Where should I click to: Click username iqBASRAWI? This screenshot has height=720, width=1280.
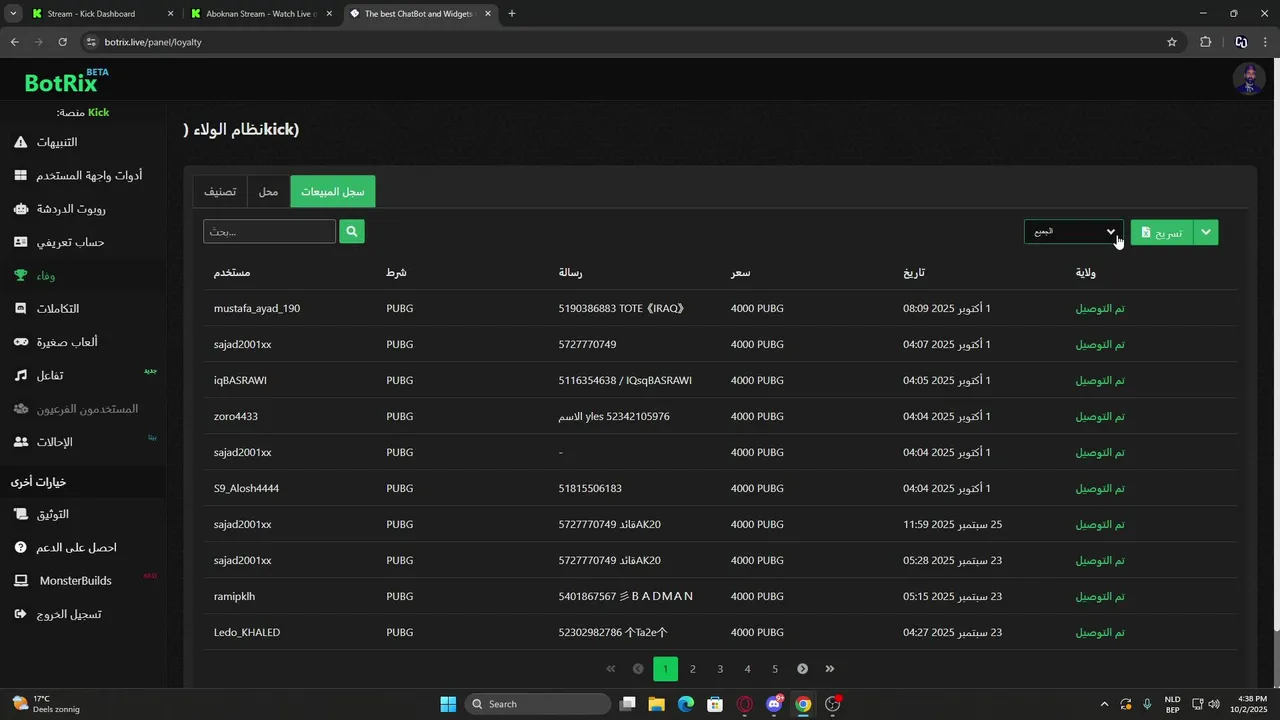point(240,380)
